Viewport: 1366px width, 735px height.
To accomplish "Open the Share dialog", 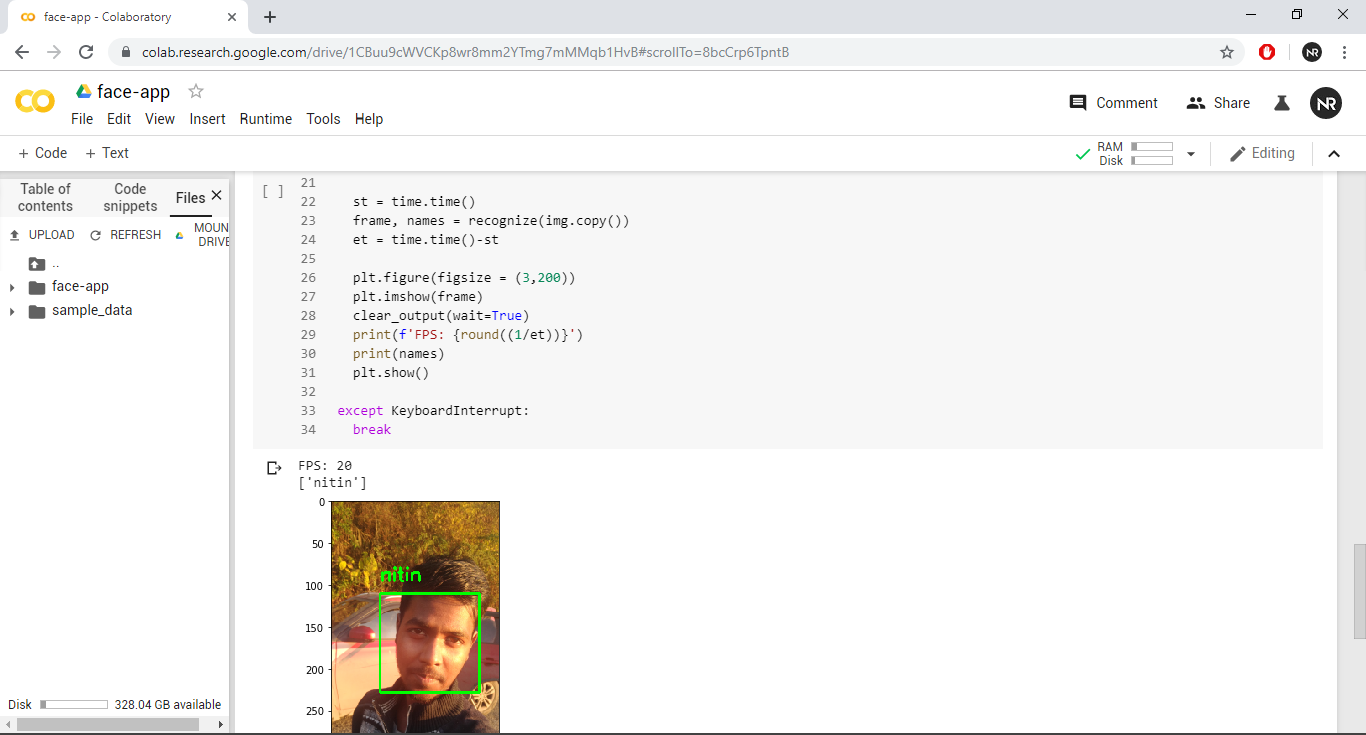I will pos(1218,103).
